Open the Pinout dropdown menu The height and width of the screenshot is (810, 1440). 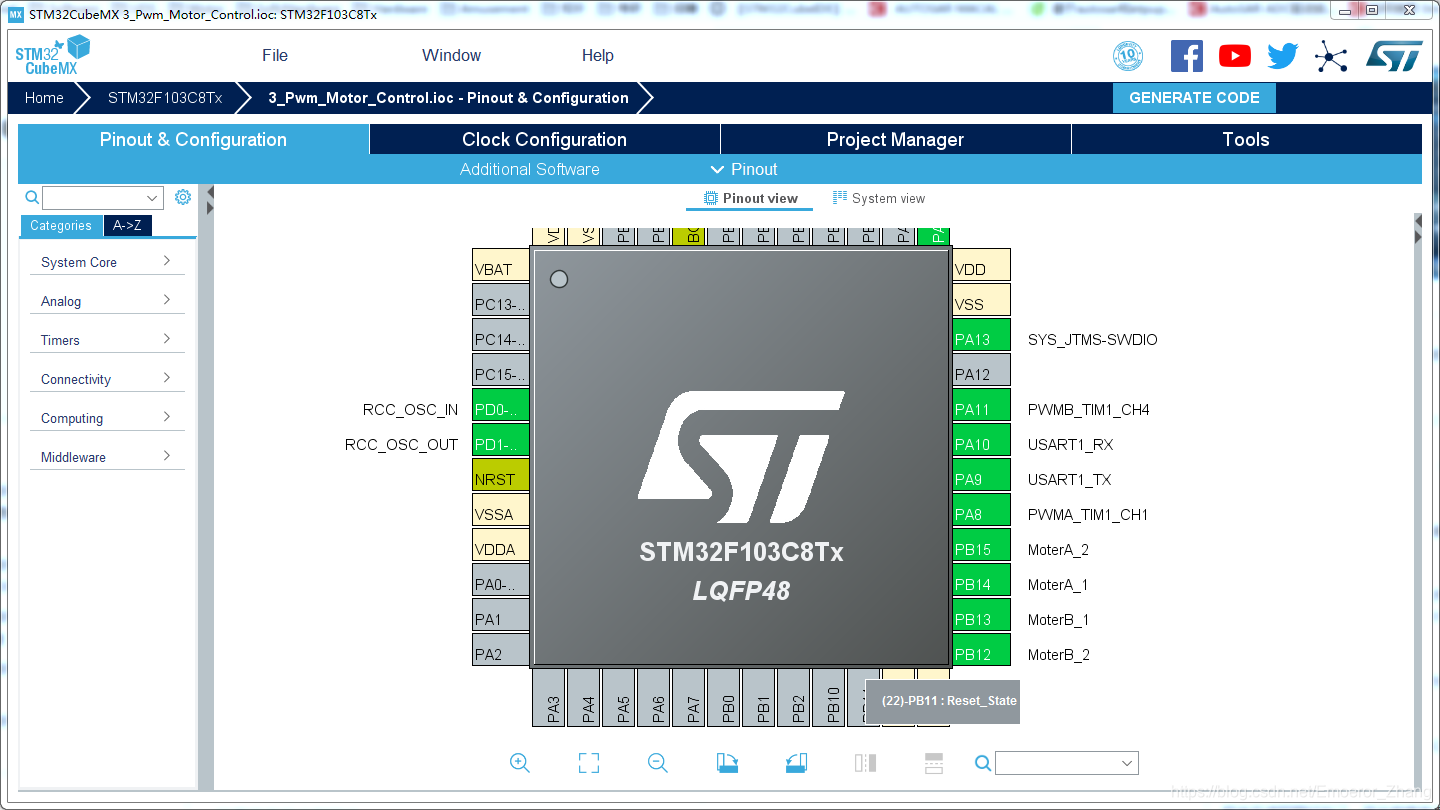pos(745,169)
